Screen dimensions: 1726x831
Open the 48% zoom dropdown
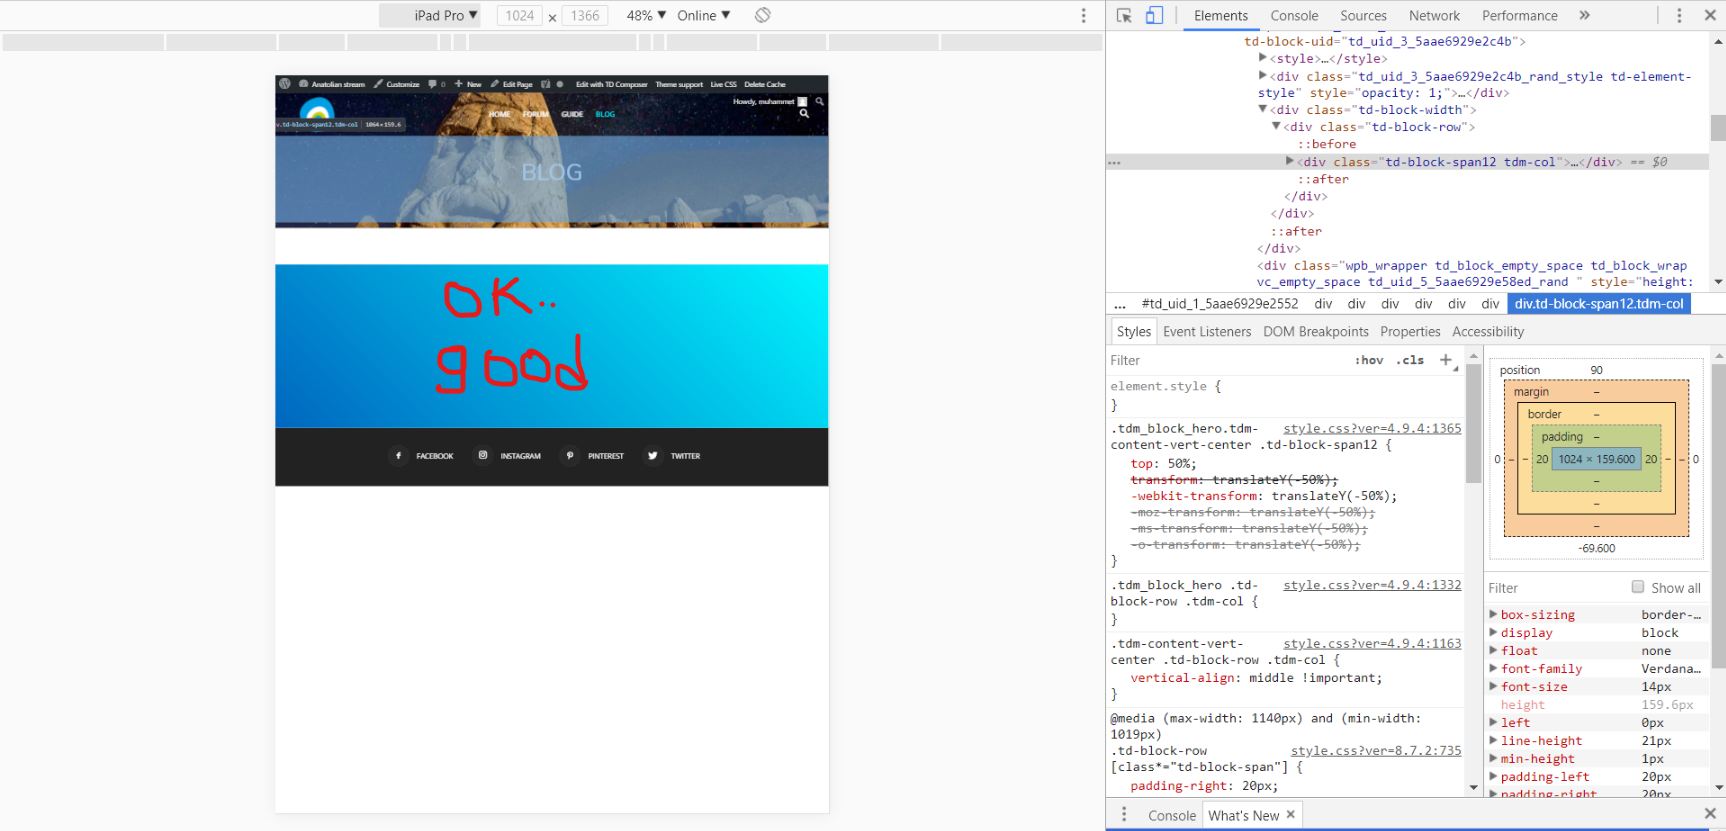click(646, 15)
